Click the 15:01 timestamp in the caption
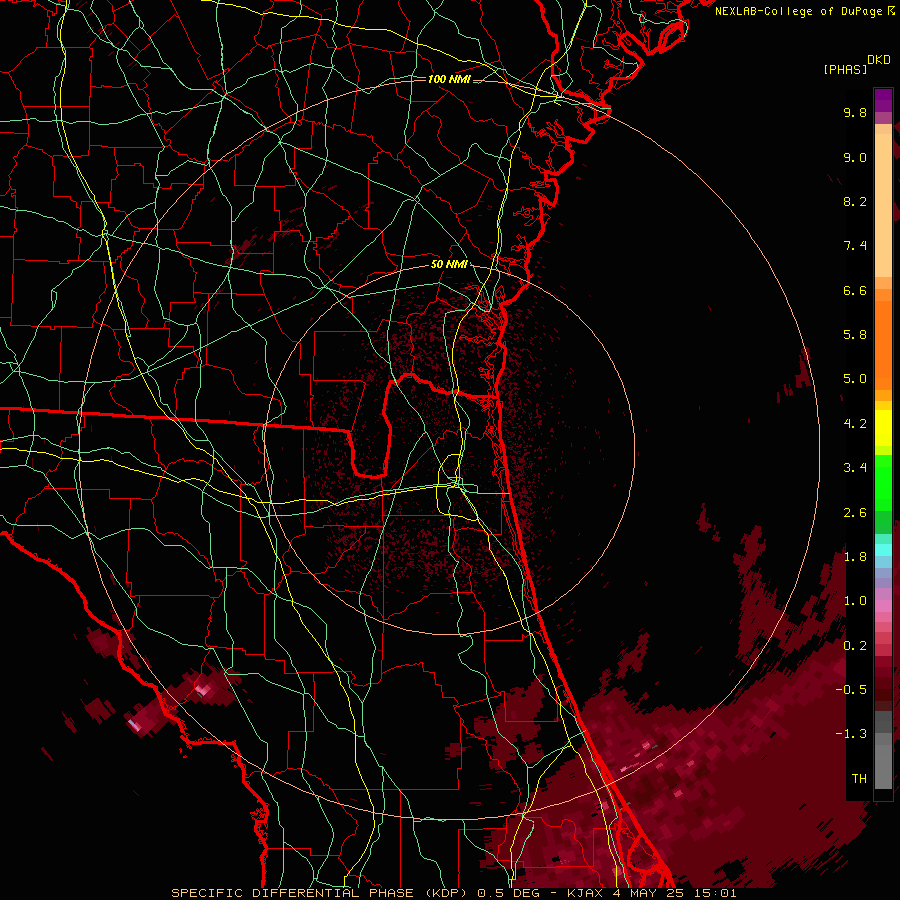This screenshot has width=900, height=900. click(x=716, y=893)
